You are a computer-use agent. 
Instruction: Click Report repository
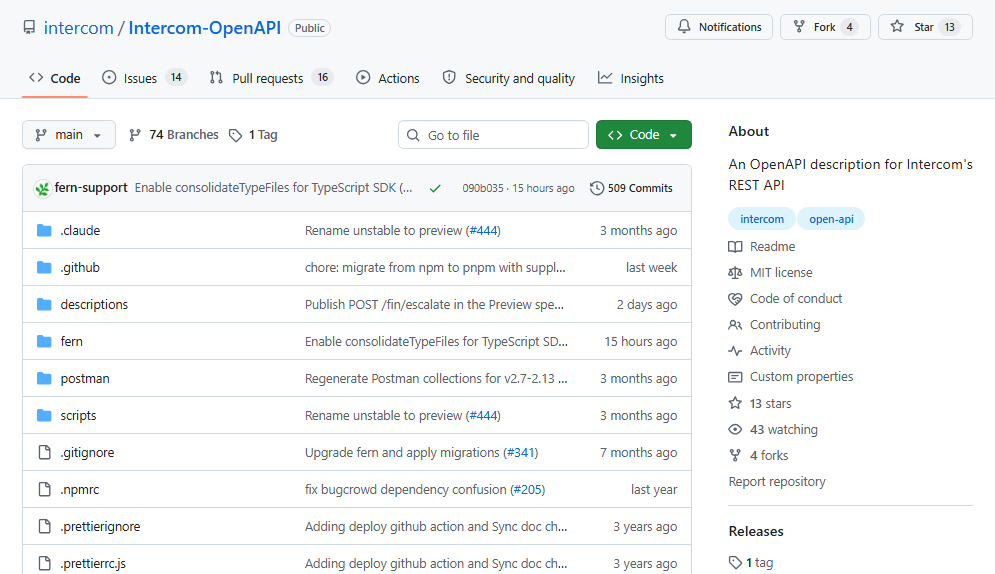click(x=777, y=481)
